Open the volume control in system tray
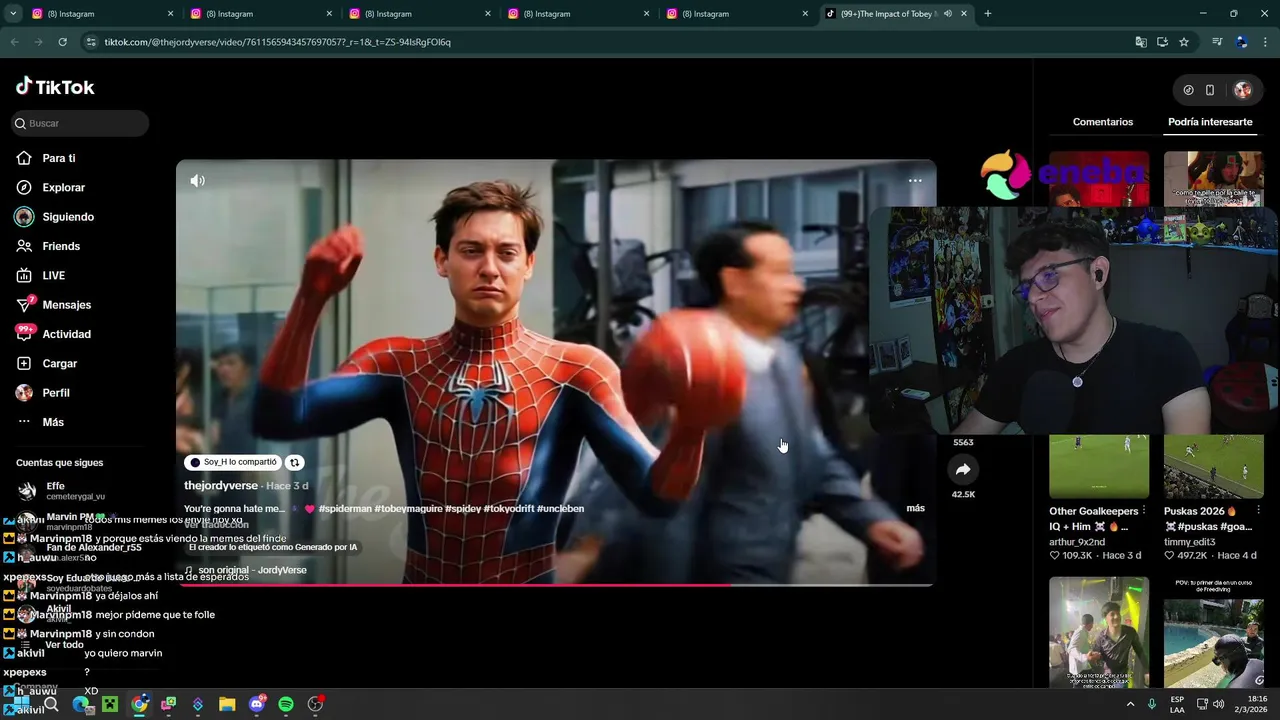The width and height of the screenshot is (1280, 720). pos(1218,704)
